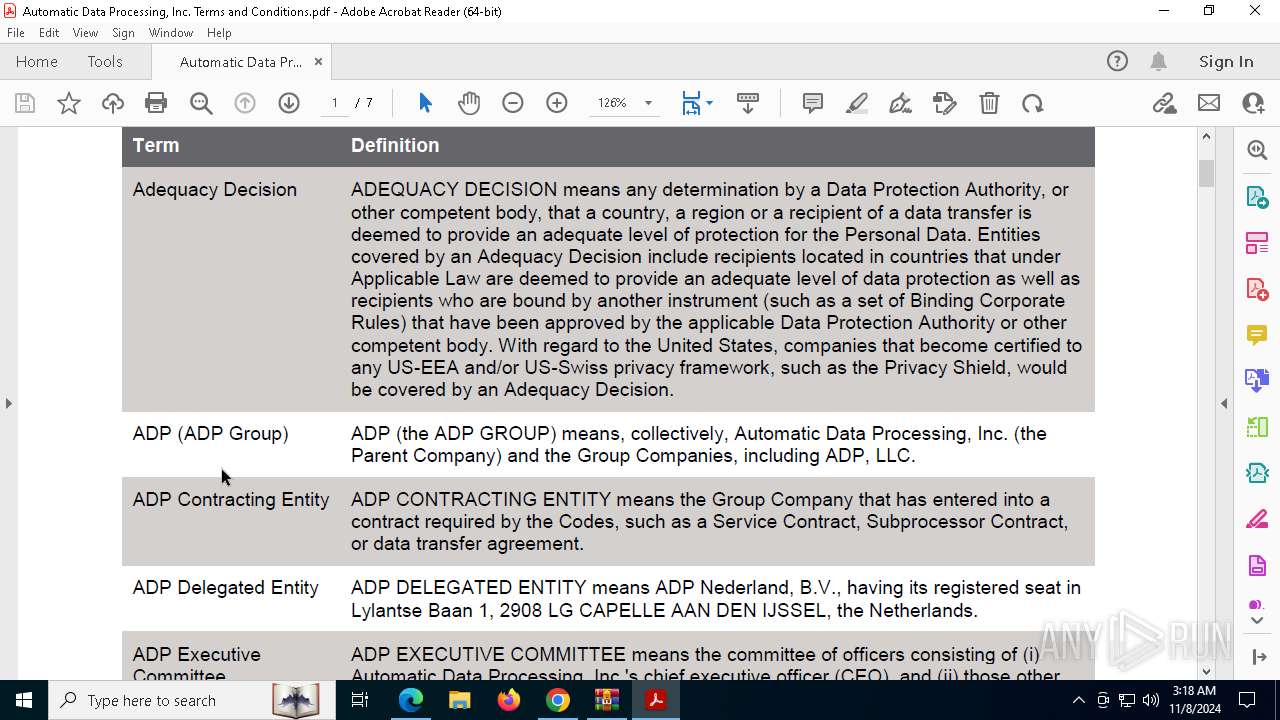Zoom in with plus button
Image resolution: width=1280 pixels, height=720 pixels.
557,103
